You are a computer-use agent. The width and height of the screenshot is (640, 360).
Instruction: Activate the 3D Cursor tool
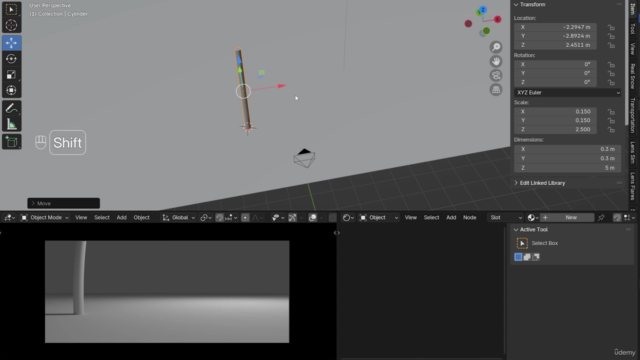(x=11, y=25)
